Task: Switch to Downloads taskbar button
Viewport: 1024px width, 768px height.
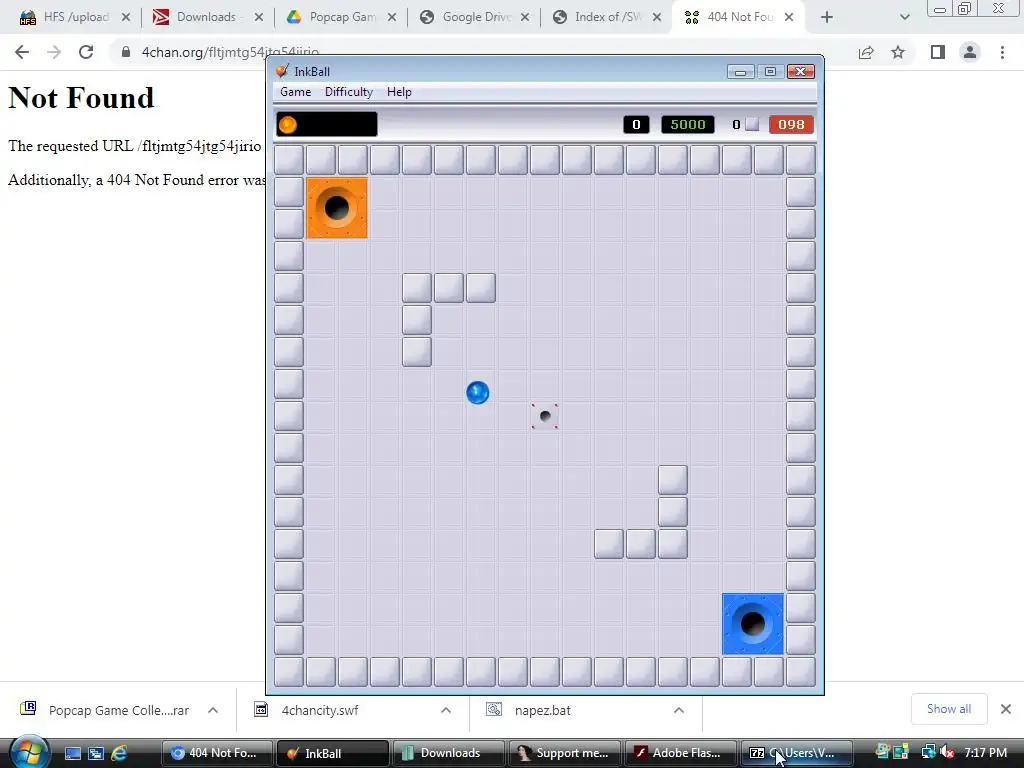Action: pyautogui.click(x=449, y=753)
